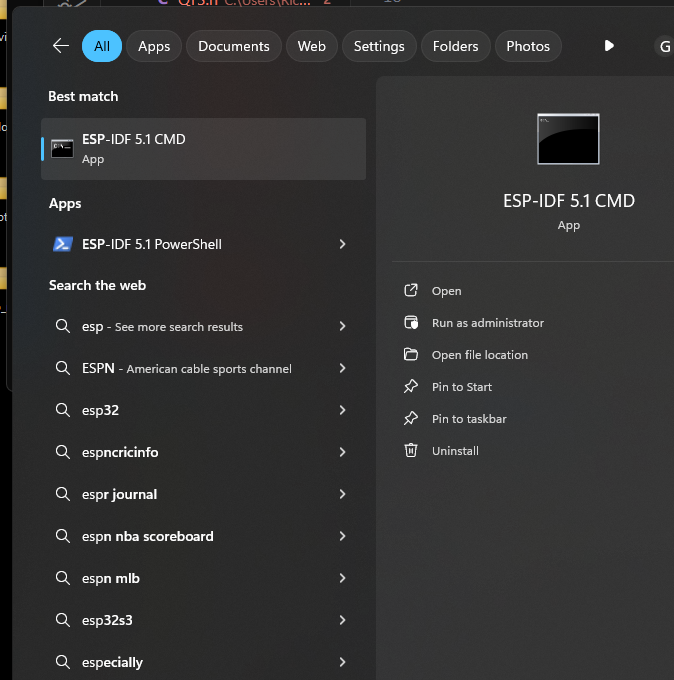Image resolution: width=674 pixels, height=680 pixels.
Task: Choose Run as administrator
Action: click(488, 323)
